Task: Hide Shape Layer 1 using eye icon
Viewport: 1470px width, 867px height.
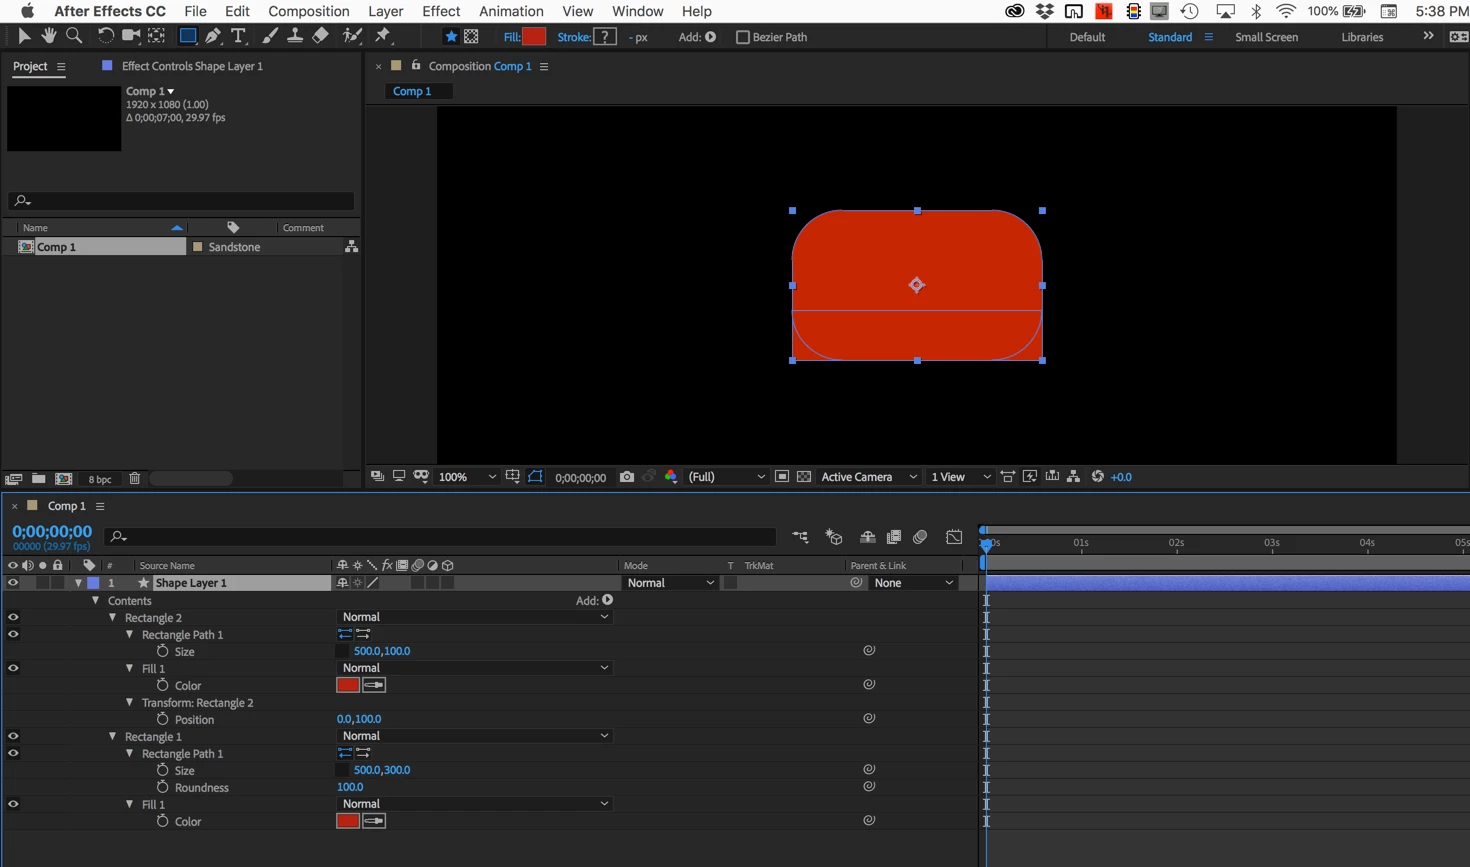Action: pos(13,583)
